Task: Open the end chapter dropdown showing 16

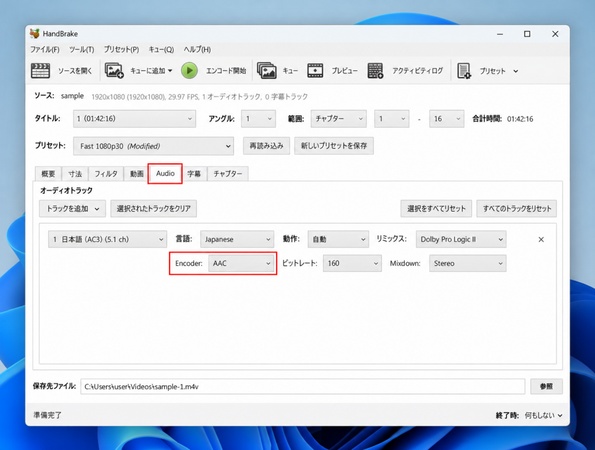Action: pyautogui.click(x=446, y=119)
